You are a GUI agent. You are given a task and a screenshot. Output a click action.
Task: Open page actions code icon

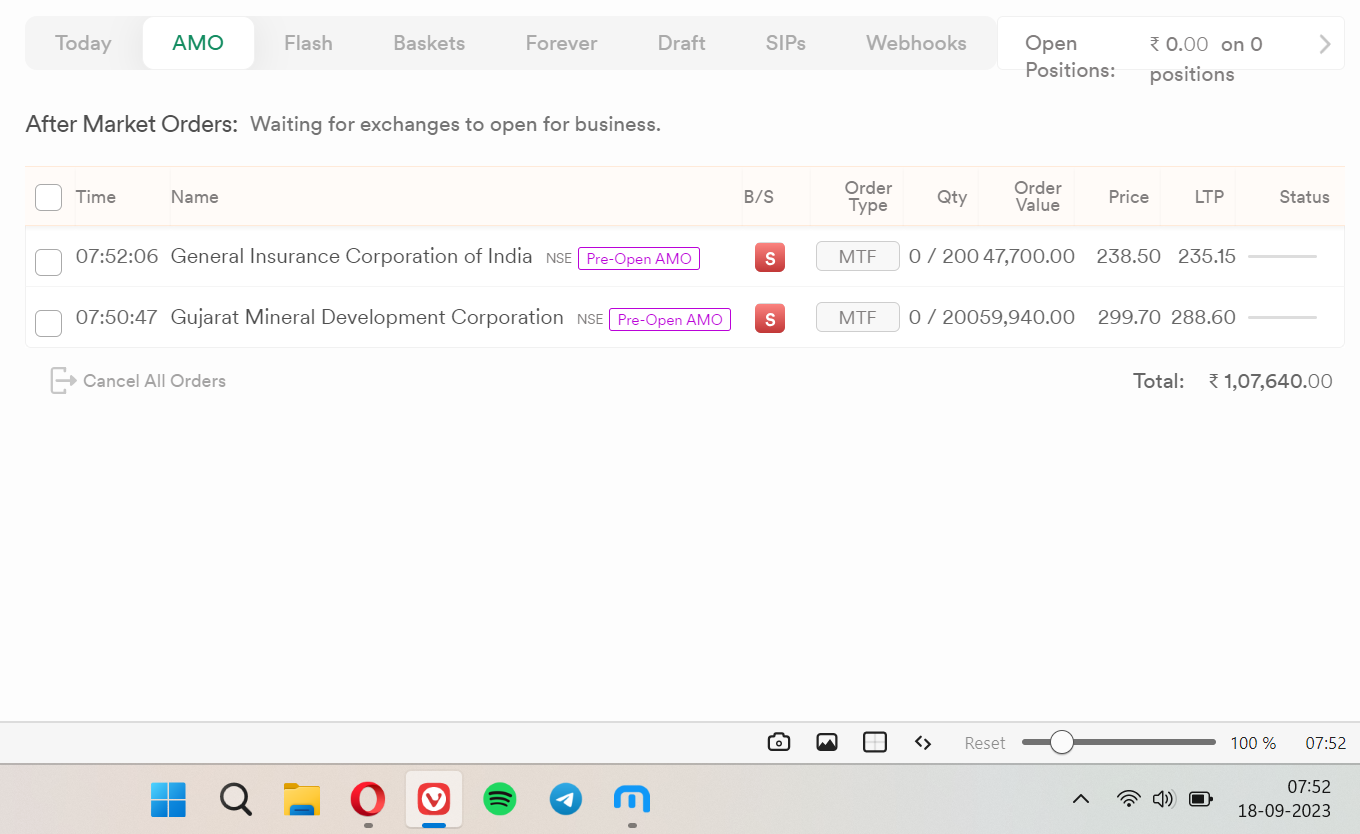tap(923, 743)
